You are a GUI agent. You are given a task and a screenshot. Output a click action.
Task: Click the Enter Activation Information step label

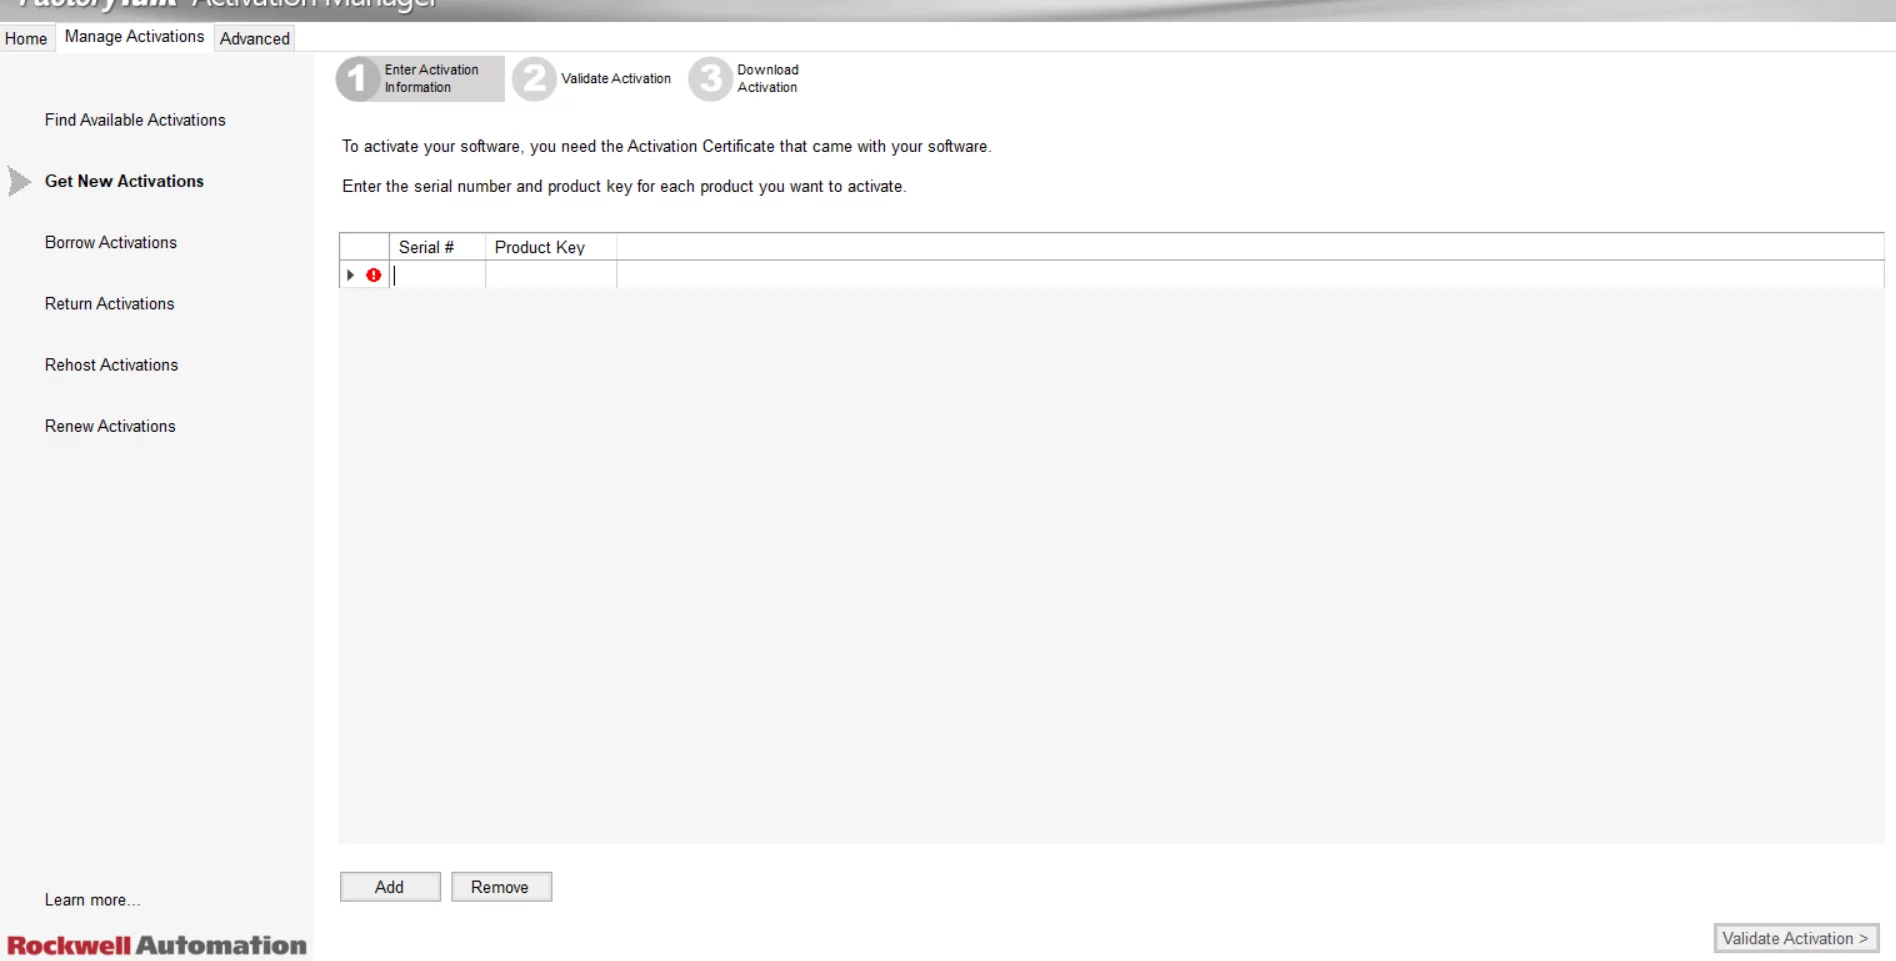[431, 79]
